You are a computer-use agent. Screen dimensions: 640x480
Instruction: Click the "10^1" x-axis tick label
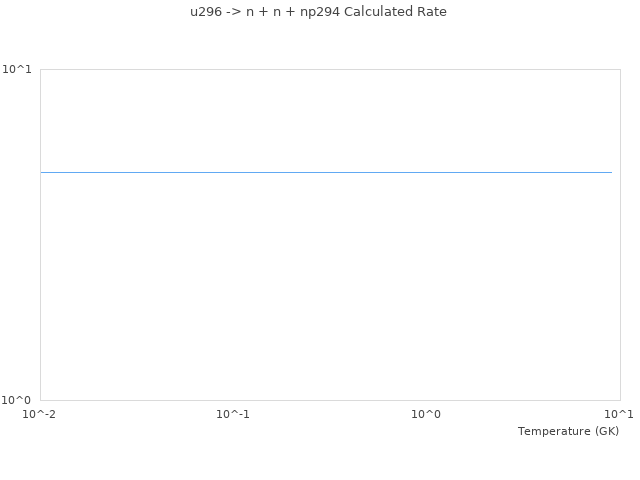[619, 414]
